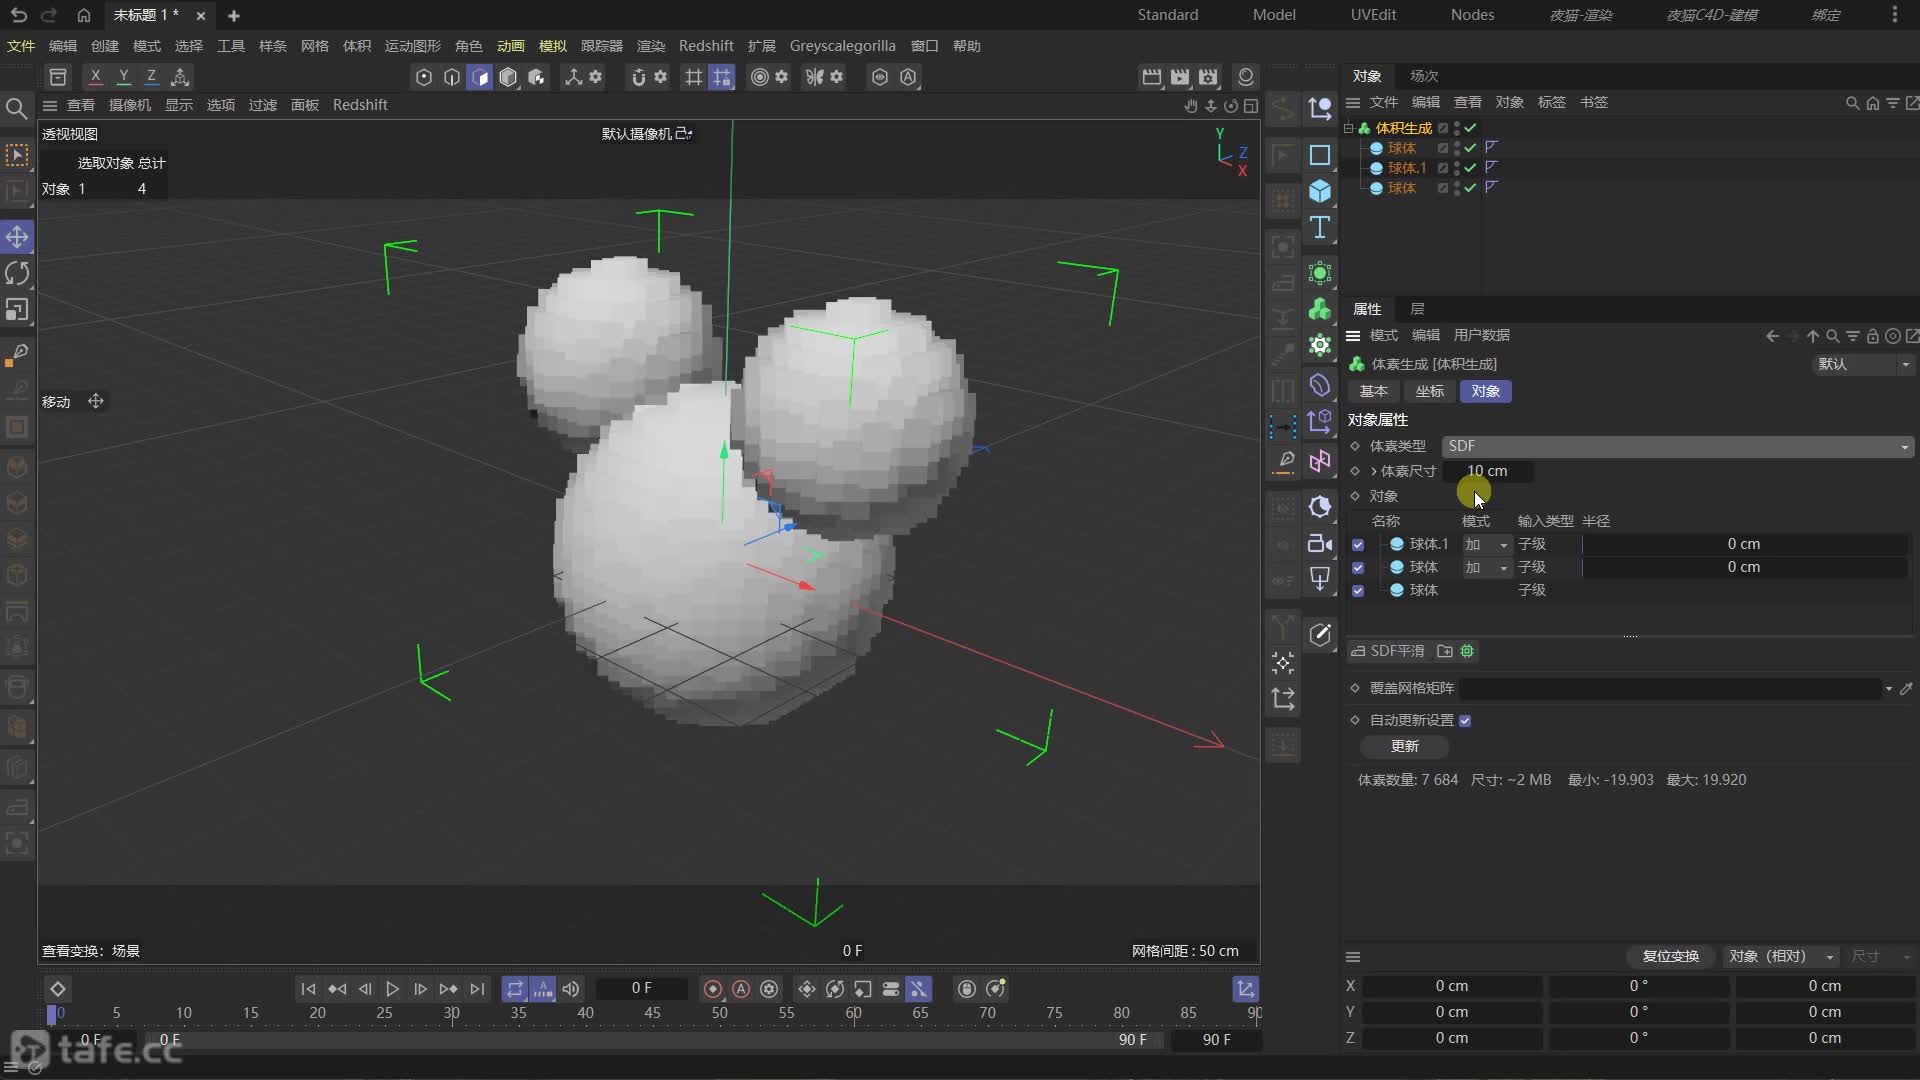Click the folder icon next to SDF平滑
The image size is (1920, 1080).
1445,651
